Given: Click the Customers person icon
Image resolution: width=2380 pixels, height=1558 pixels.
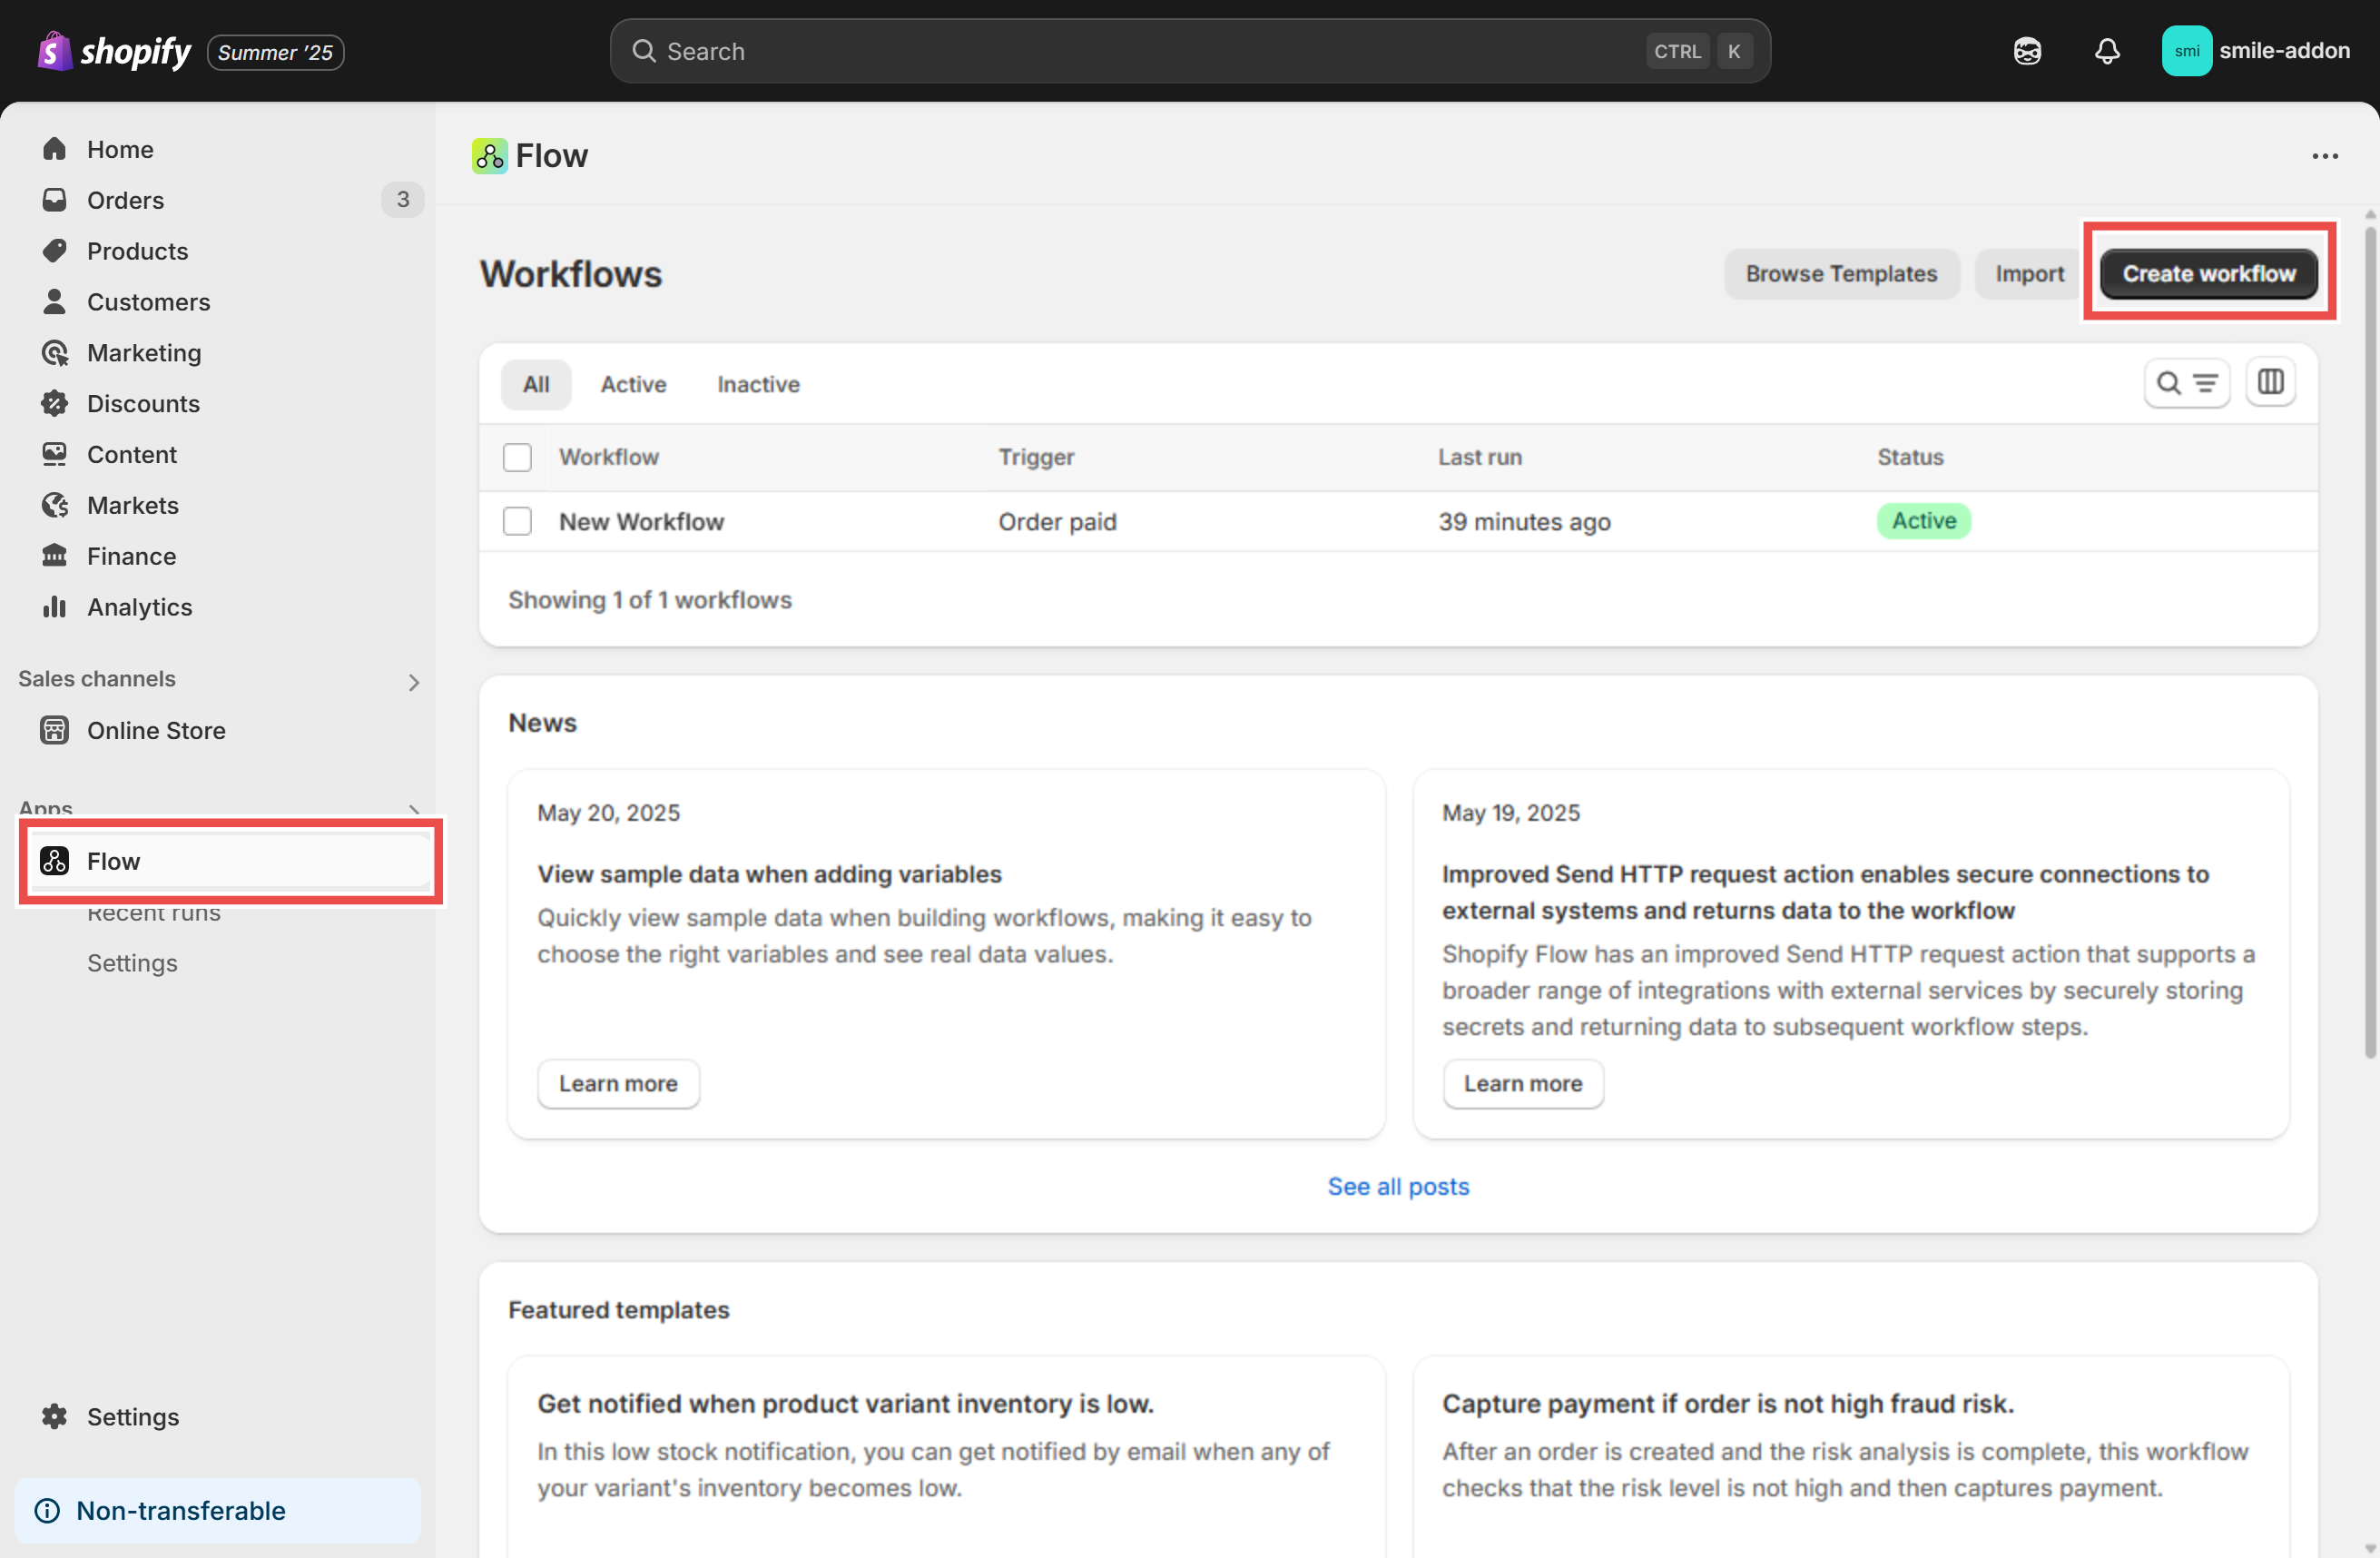Looking at the screenshot, I should pyautogui.click(x=54, y=301).
